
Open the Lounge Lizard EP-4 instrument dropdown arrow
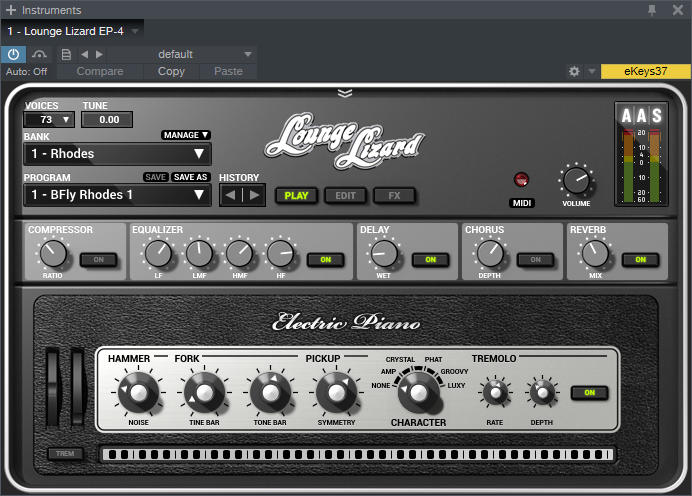click(135, 31)
